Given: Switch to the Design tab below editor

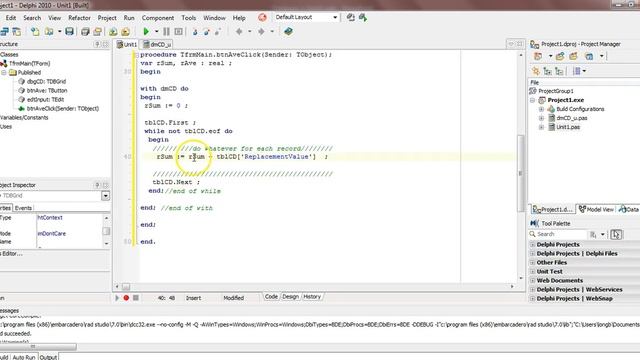Looking at the screenshot, I should pos(291,297).
